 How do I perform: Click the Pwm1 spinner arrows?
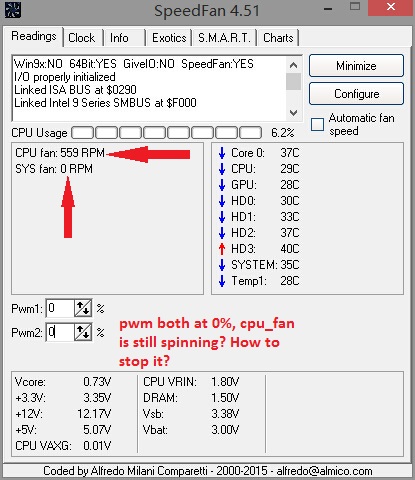coord(83,308)
